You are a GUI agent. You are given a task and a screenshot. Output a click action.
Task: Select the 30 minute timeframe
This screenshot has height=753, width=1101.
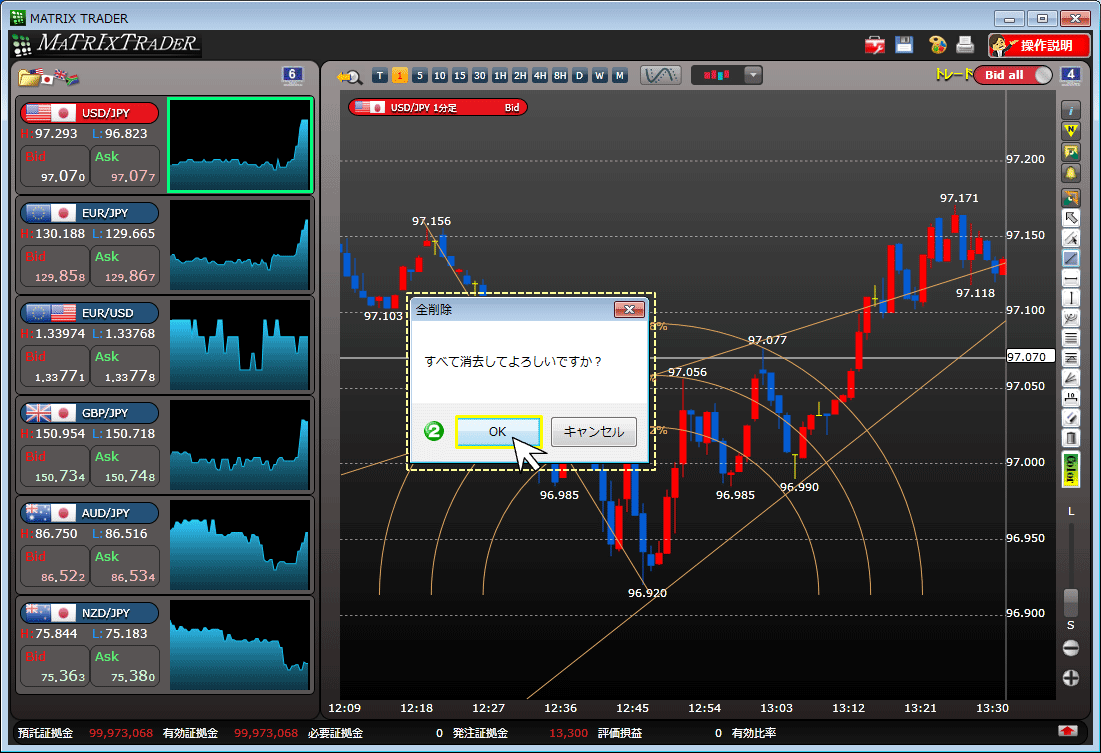pyautogui.click(x=480, y=75)
